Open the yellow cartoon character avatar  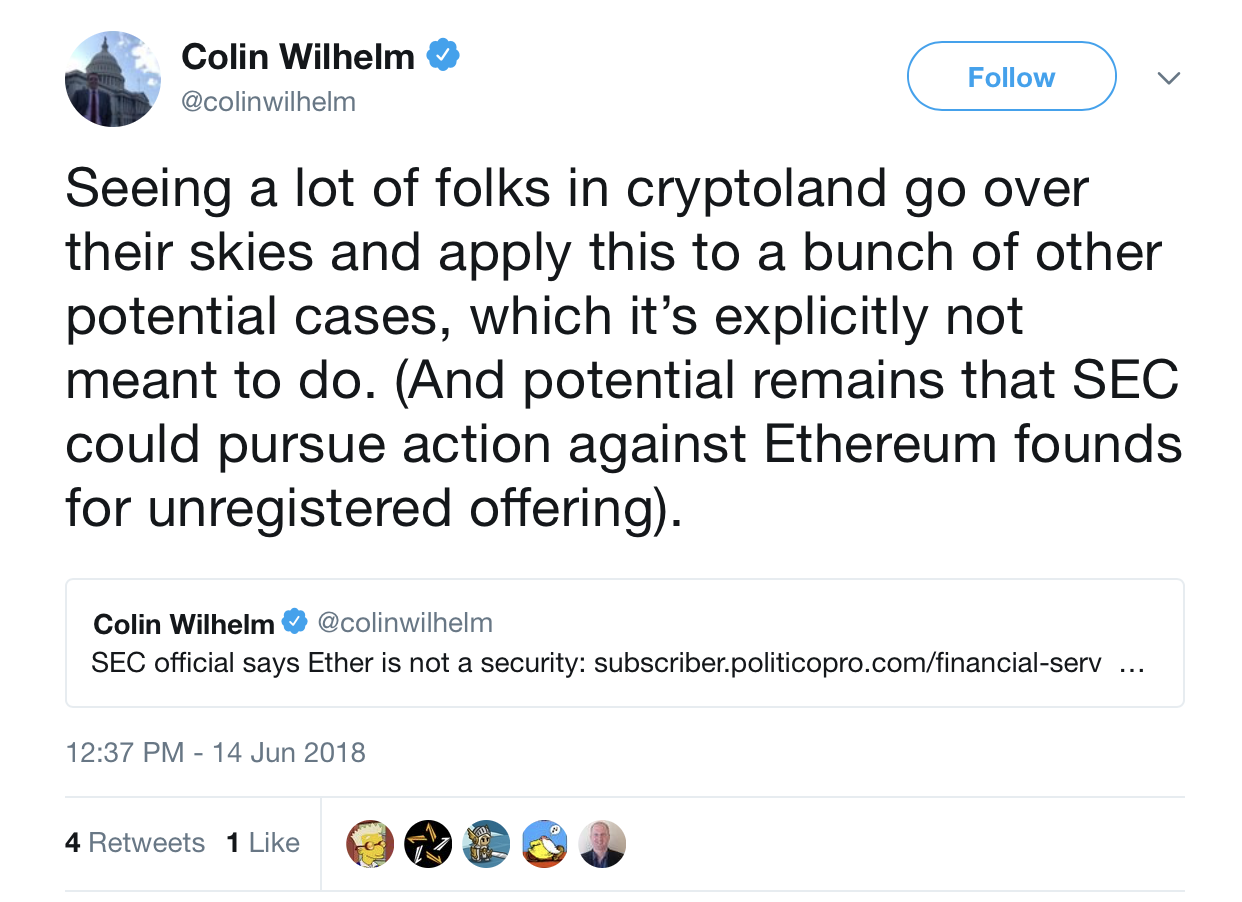tap(370, 844)
